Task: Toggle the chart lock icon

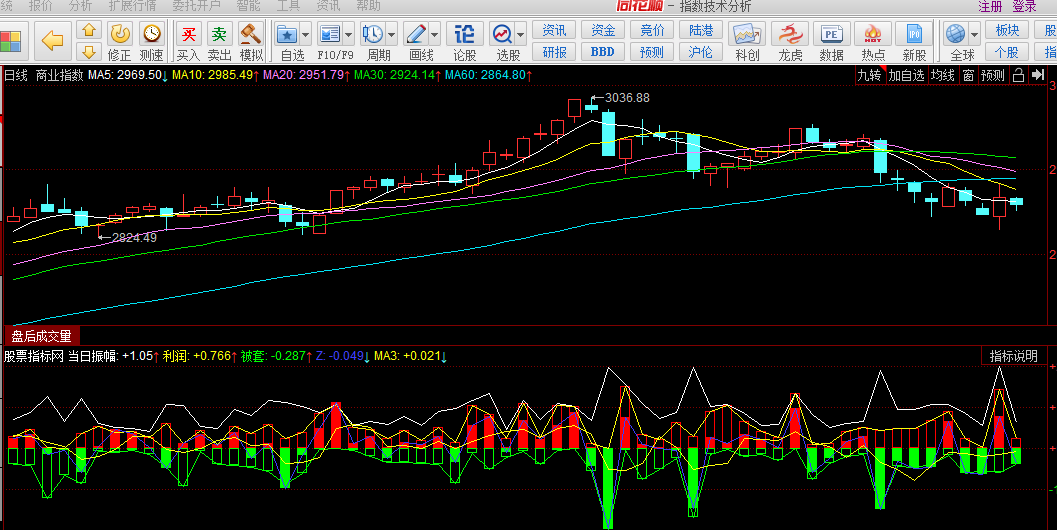Action: click(1018, 75)
